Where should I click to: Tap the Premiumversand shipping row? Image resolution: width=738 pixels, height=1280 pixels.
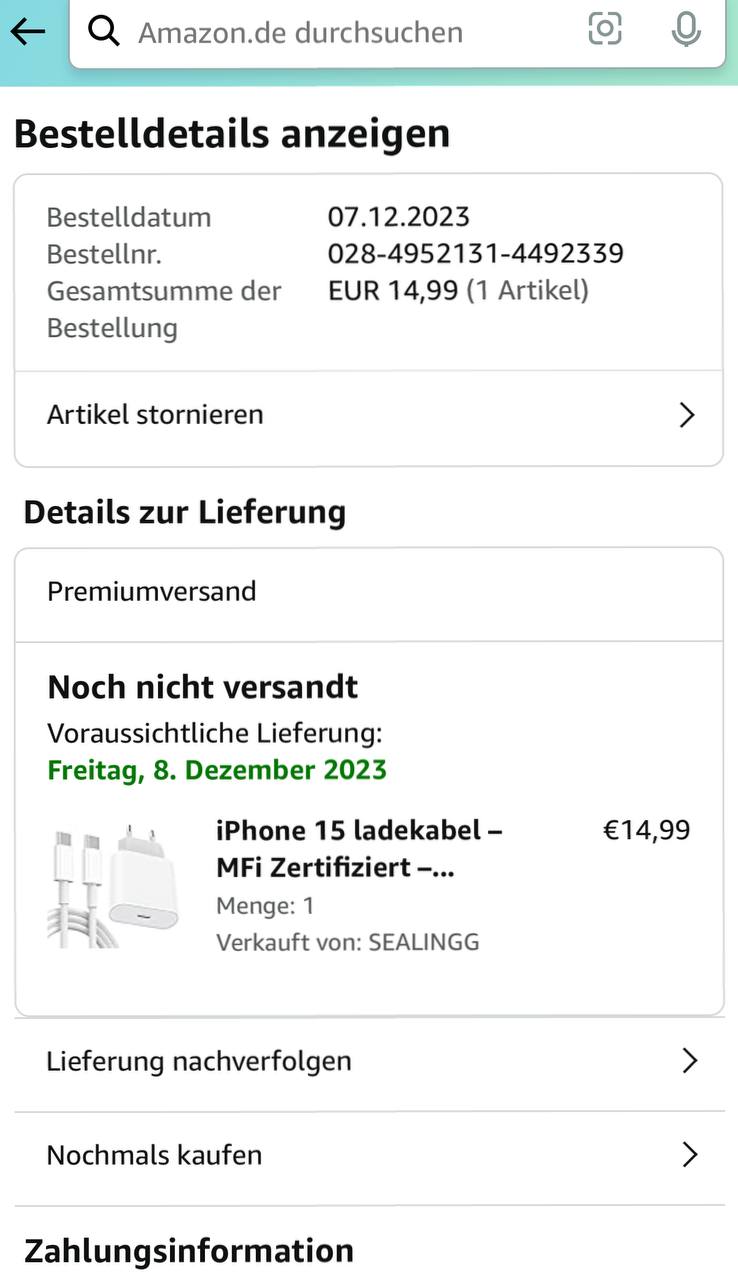[x=152, y=591]
